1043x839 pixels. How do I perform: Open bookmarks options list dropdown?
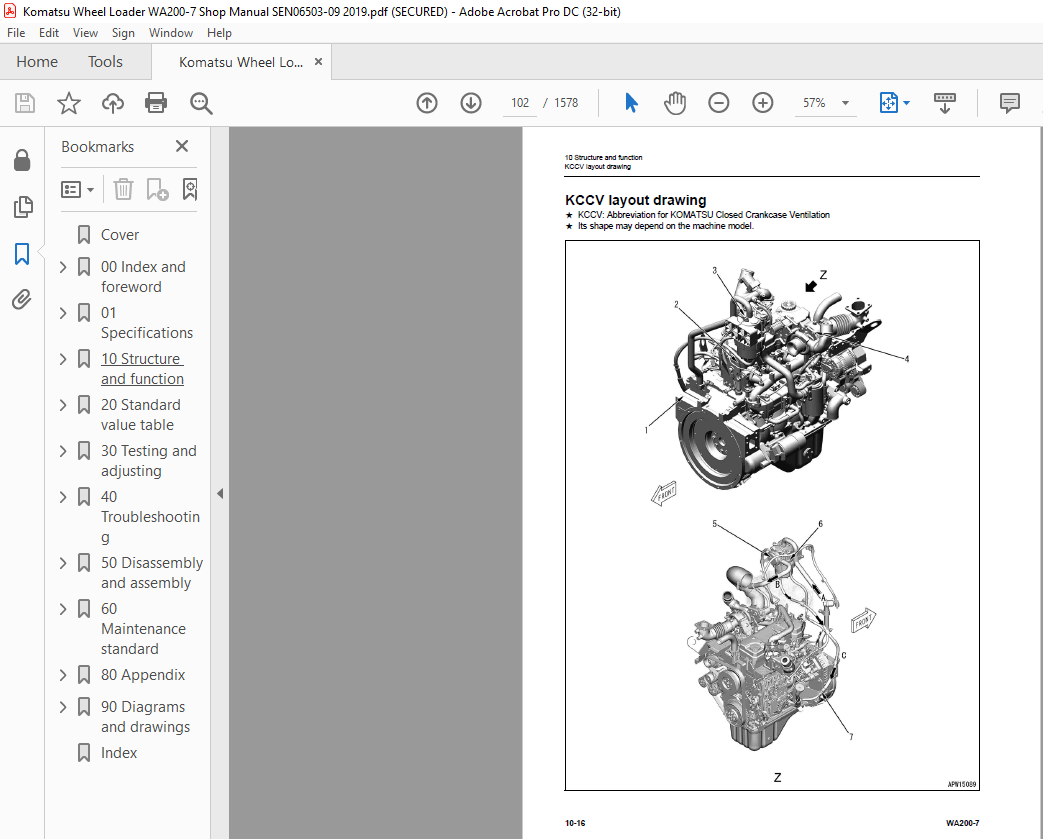78,190
